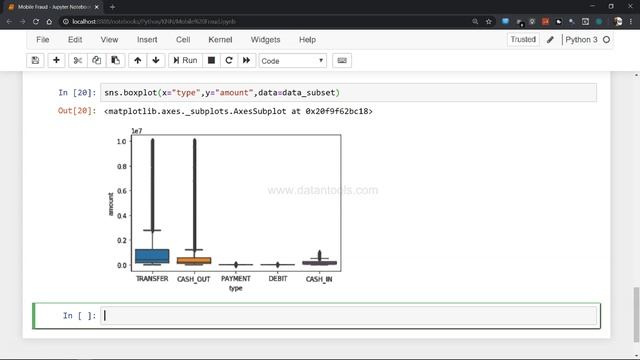
Task: Click the Out[20] output prompt
Action: pyautogui.click(x=77, y=111)
